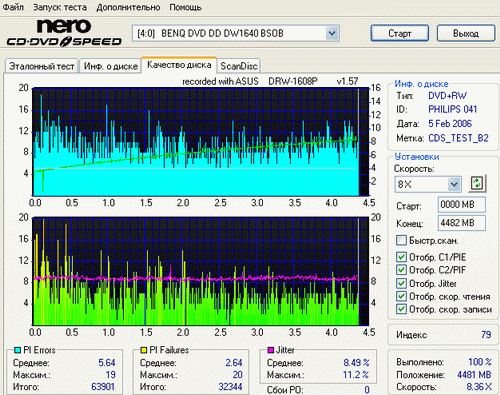Uncheck Отобр. C2/PIF checkbox
This screenshot has height=395, width=500.
tap(401, 270)
